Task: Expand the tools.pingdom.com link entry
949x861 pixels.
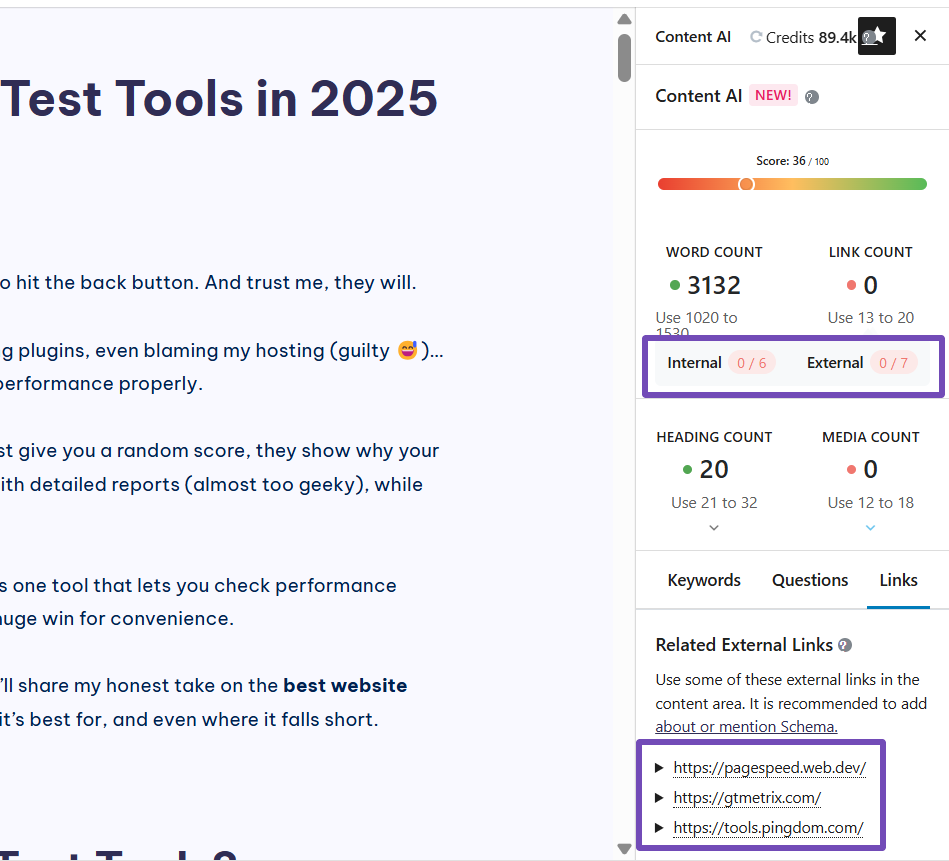Action: pos(659,827)
